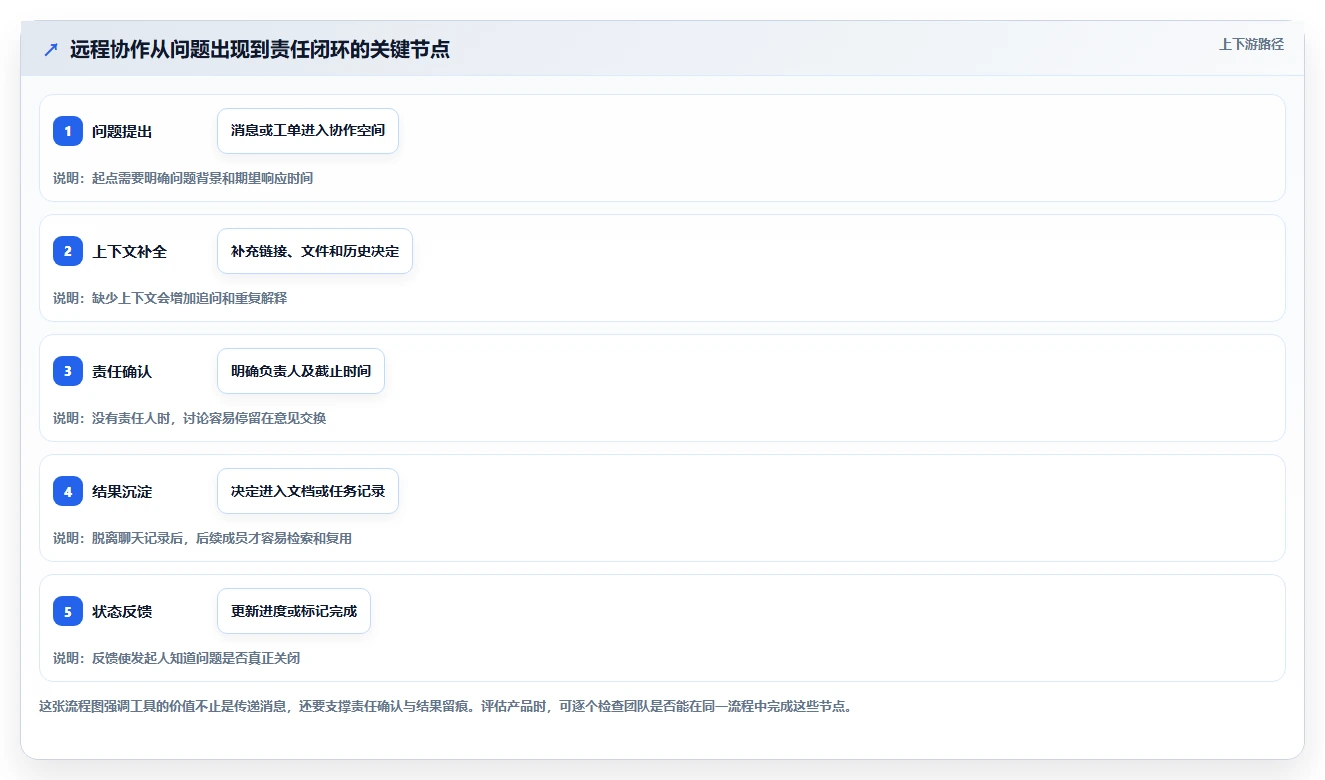Image resolution: width=1325 pixels, height=780 pixels.
Task: Click the step 3 number badge
Action: [68, 371]
